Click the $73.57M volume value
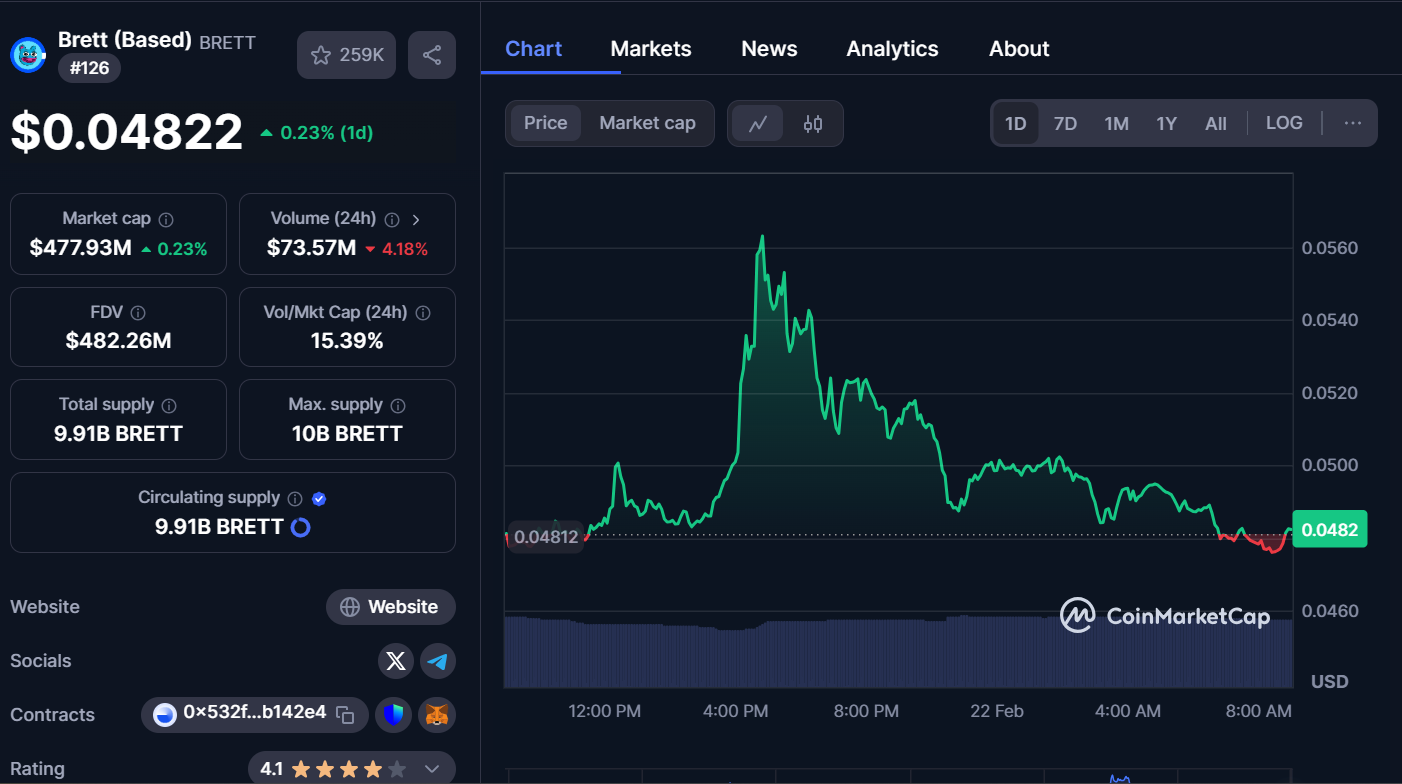 coord(311,248)
